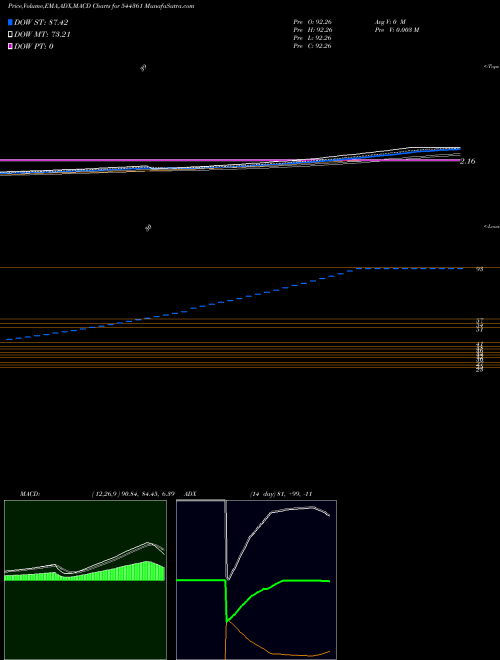
Task: Open the ADX indicator chart panel
Action: coord(256,580)
